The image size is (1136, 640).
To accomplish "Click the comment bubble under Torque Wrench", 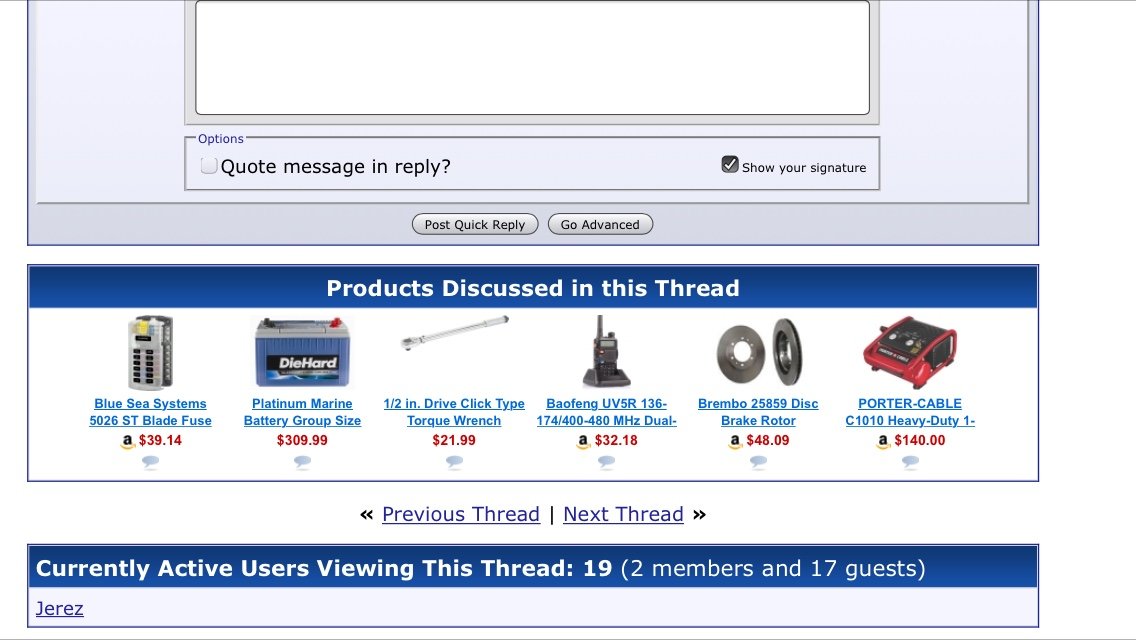I will point(454,462).
